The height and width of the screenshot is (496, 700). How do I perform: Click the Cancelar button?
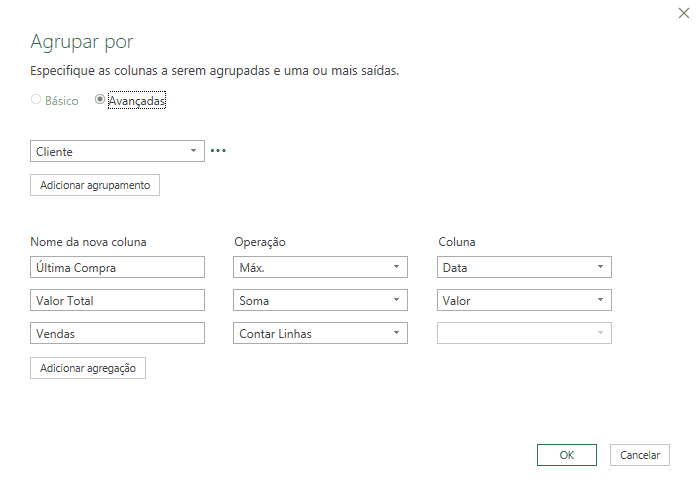640,455
